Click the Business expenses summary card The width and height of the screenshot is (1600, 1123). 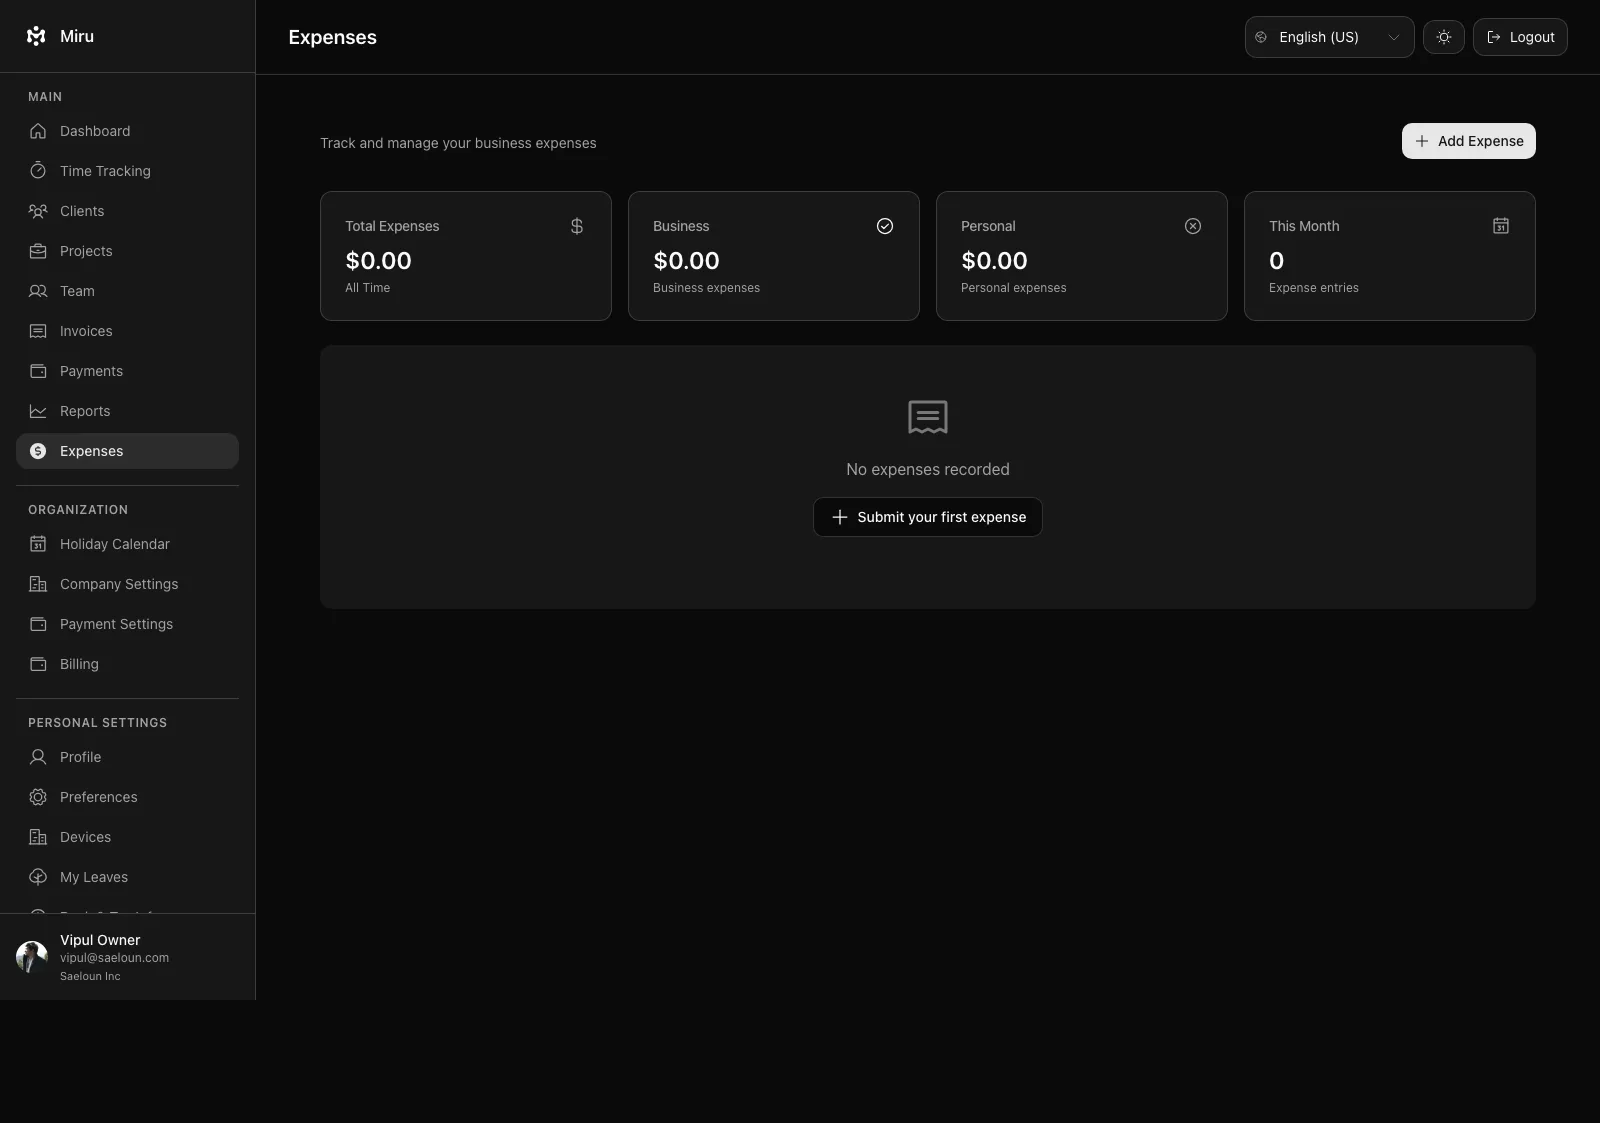coord(774,256)
